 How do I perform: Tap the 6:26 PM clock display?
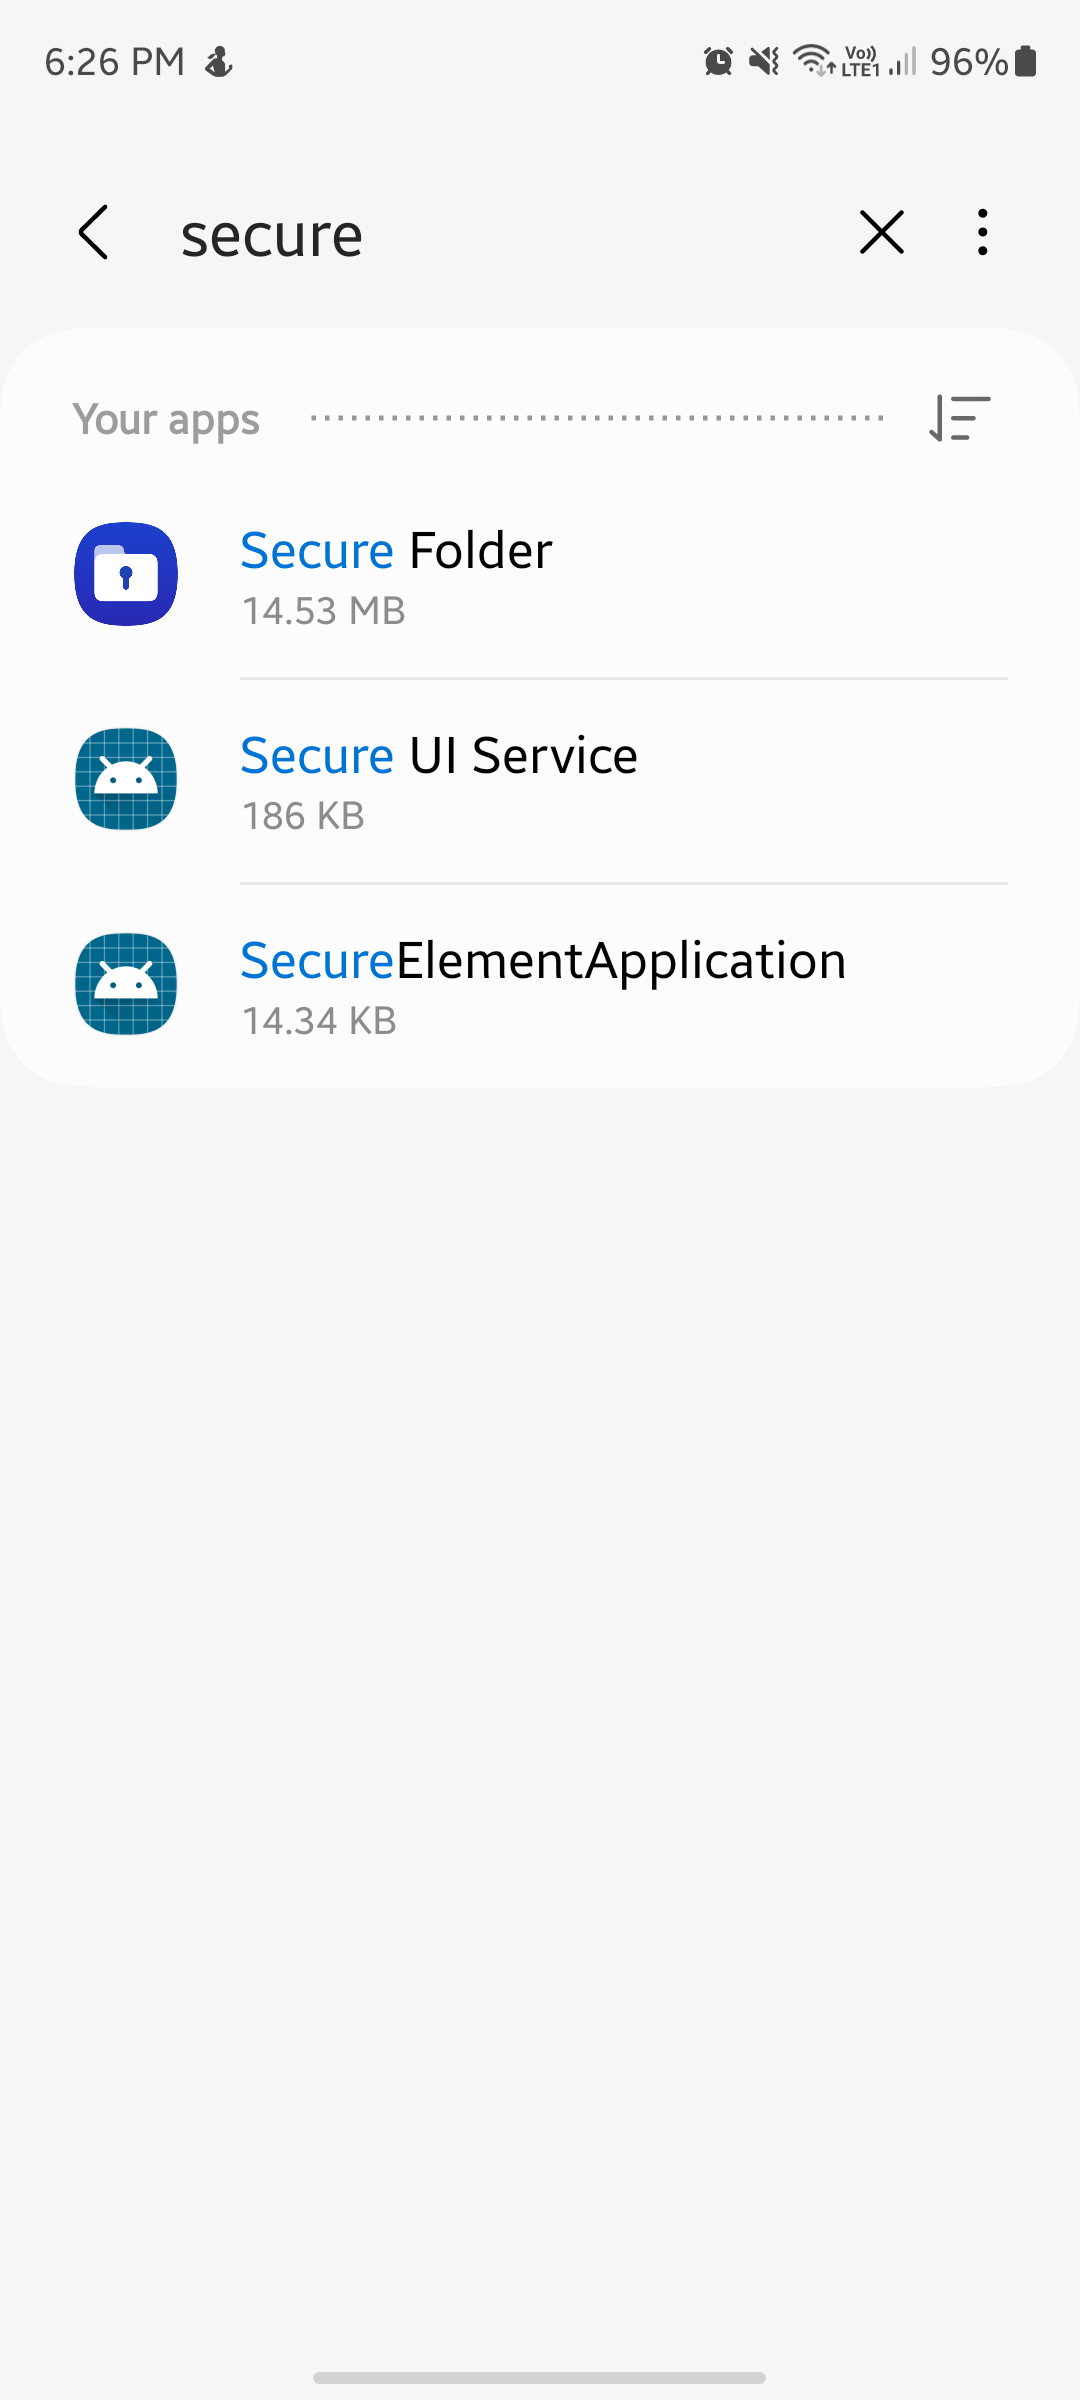point(114,62)
